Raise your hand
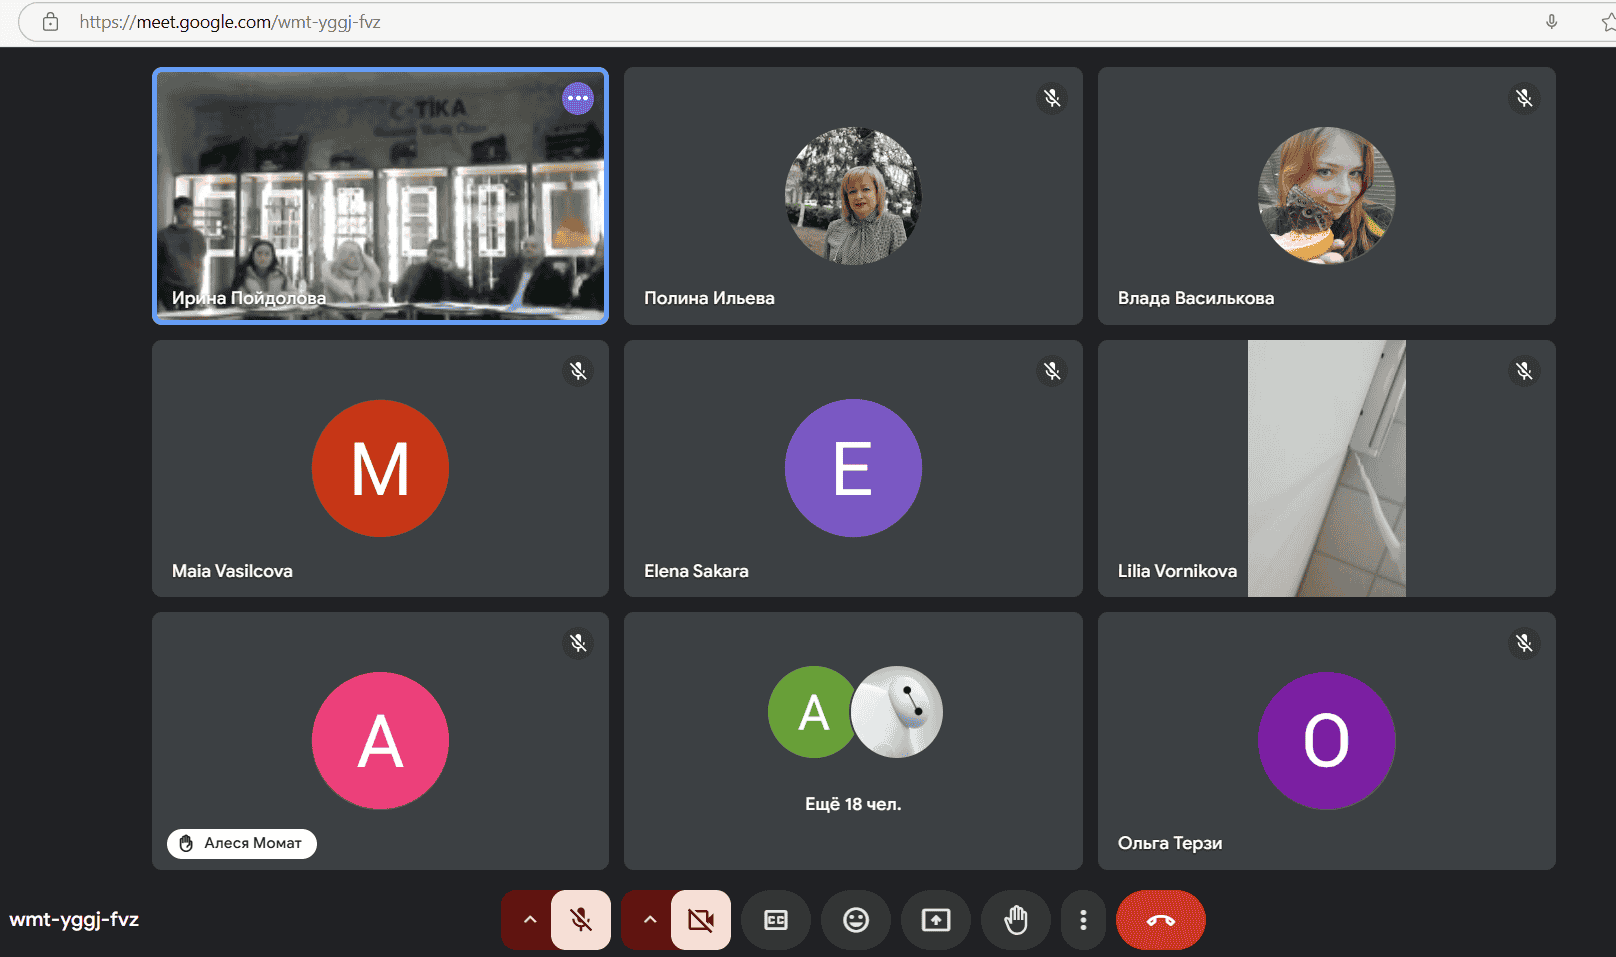The height and width of the screenshot is (957, 1616). pos(1016,920)
